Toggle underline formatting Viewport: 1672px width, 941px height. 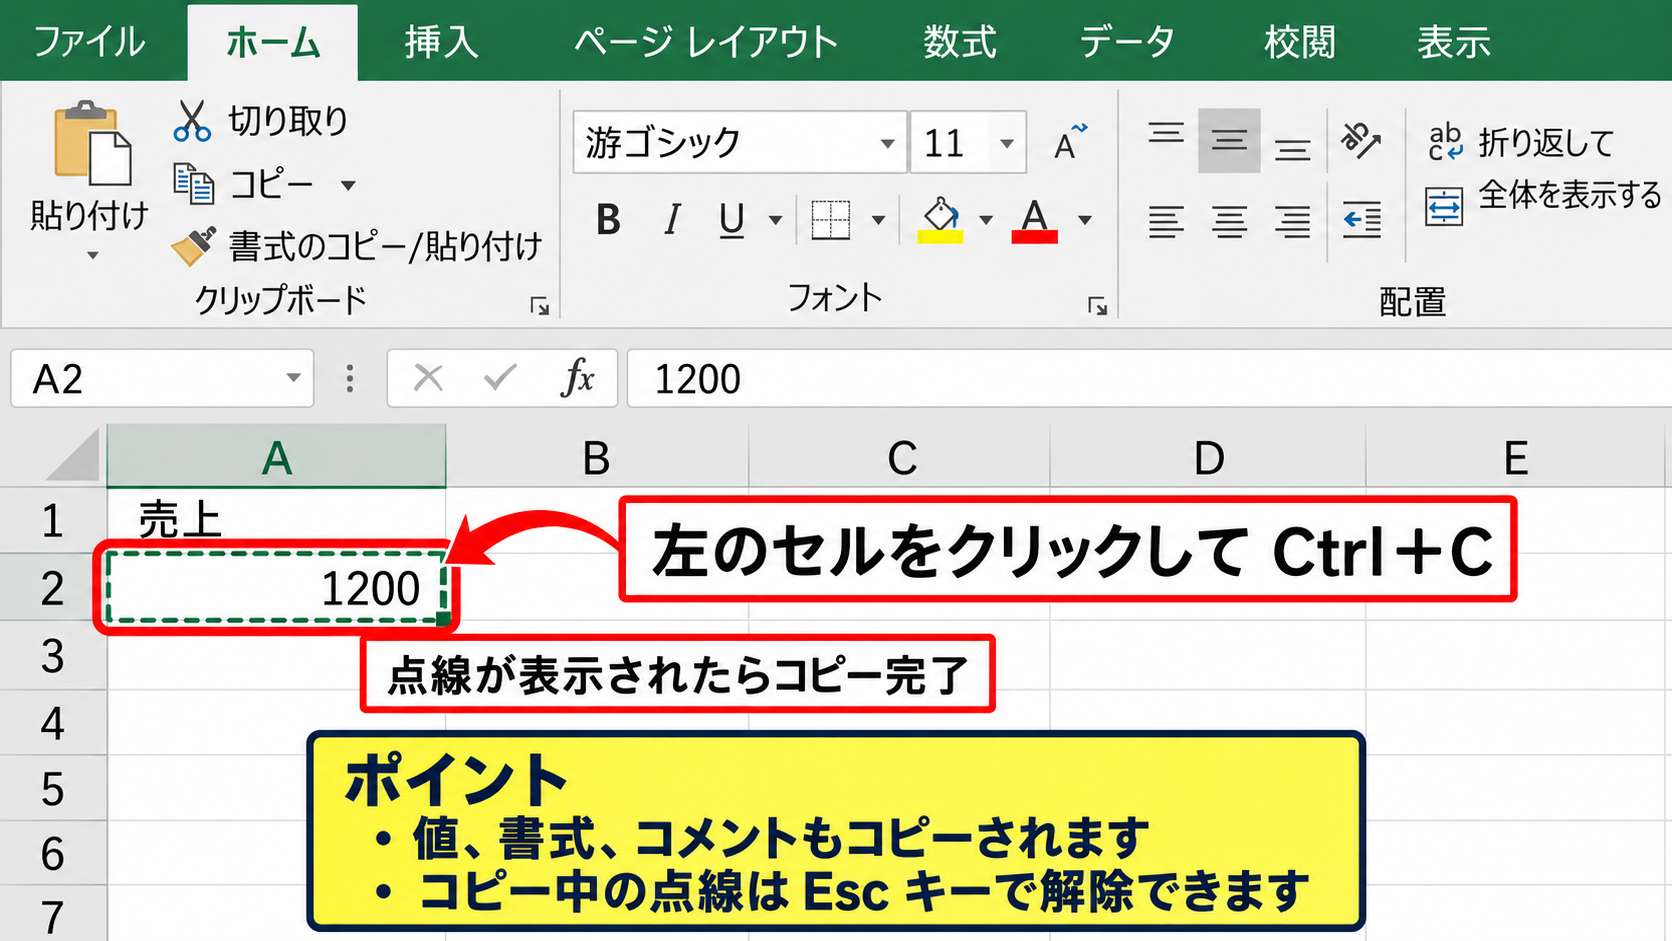(732, 220)
